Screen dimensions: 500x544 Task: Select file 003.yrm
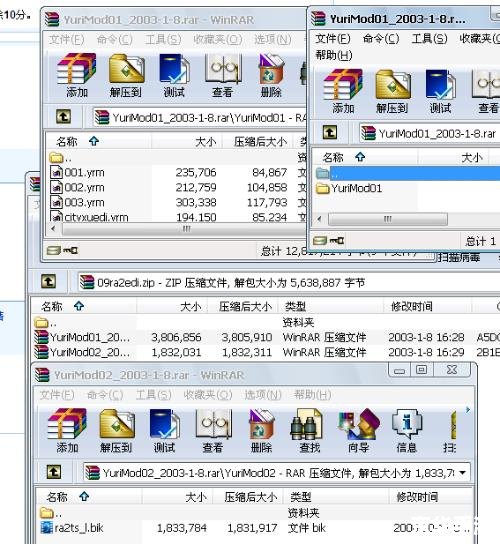point(78,202)
